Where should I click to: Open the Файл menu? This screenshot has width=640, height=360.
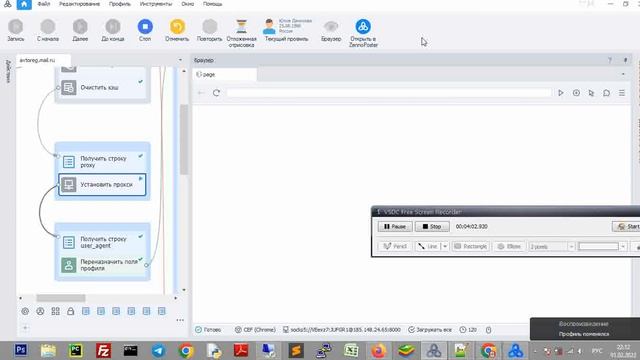44,4
